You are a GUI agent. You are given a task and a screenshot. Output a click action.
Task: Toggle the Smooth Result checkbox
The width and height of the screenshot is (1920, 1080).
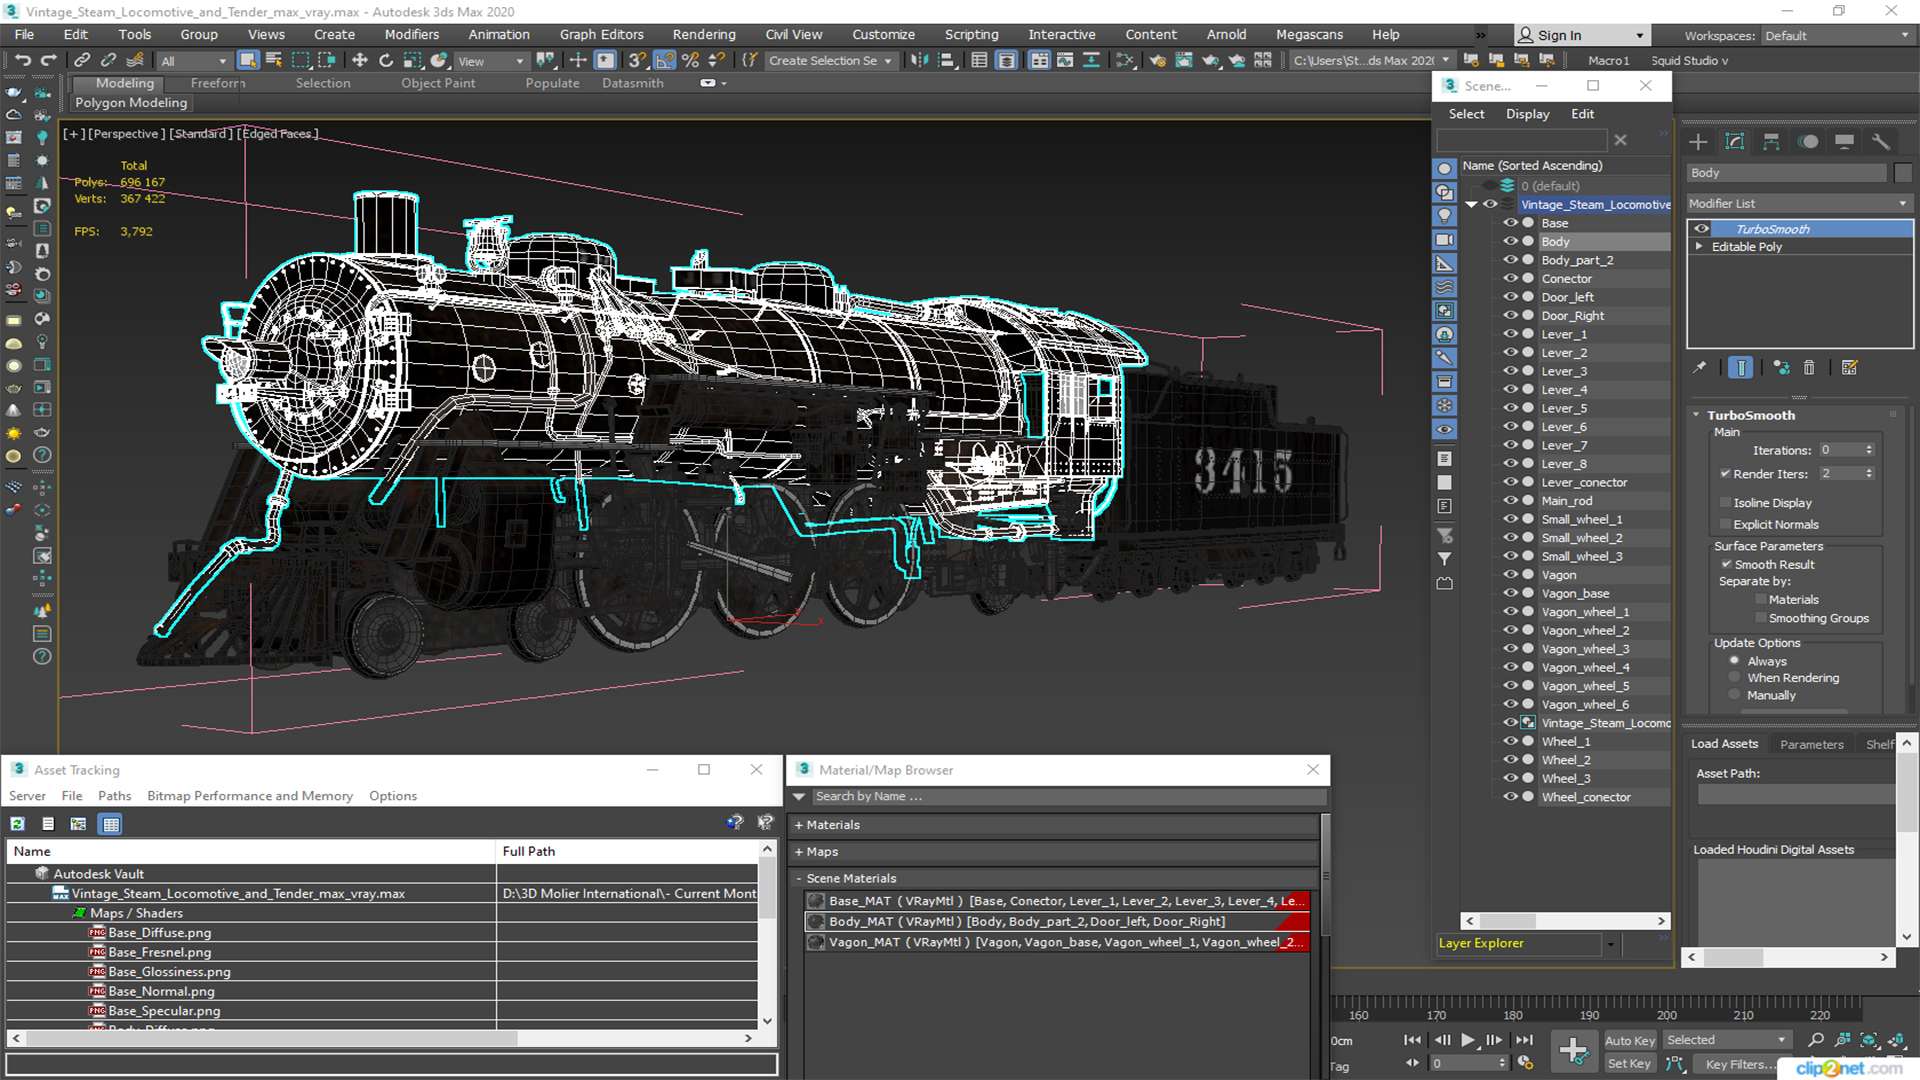(x=1726, y=565)
